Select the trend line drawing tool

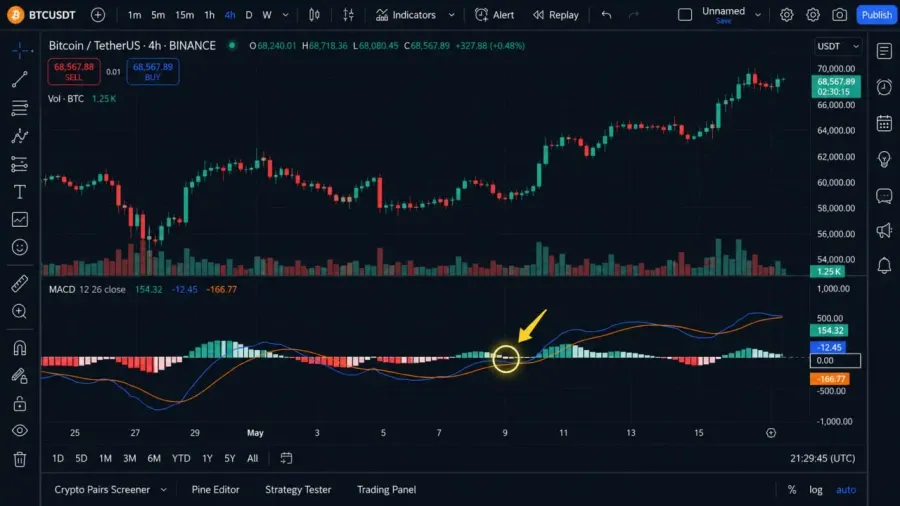[20, 79]
